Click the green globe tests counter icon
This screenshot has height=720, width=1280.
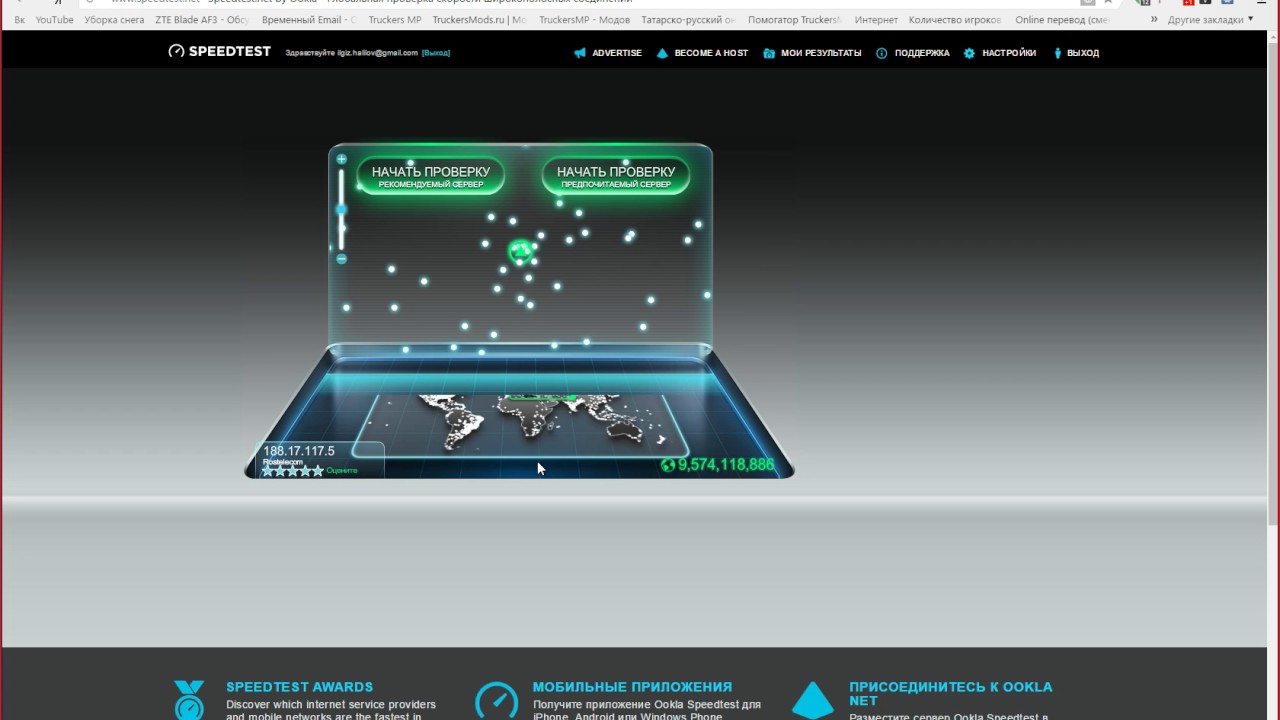[x=668, y=465]
